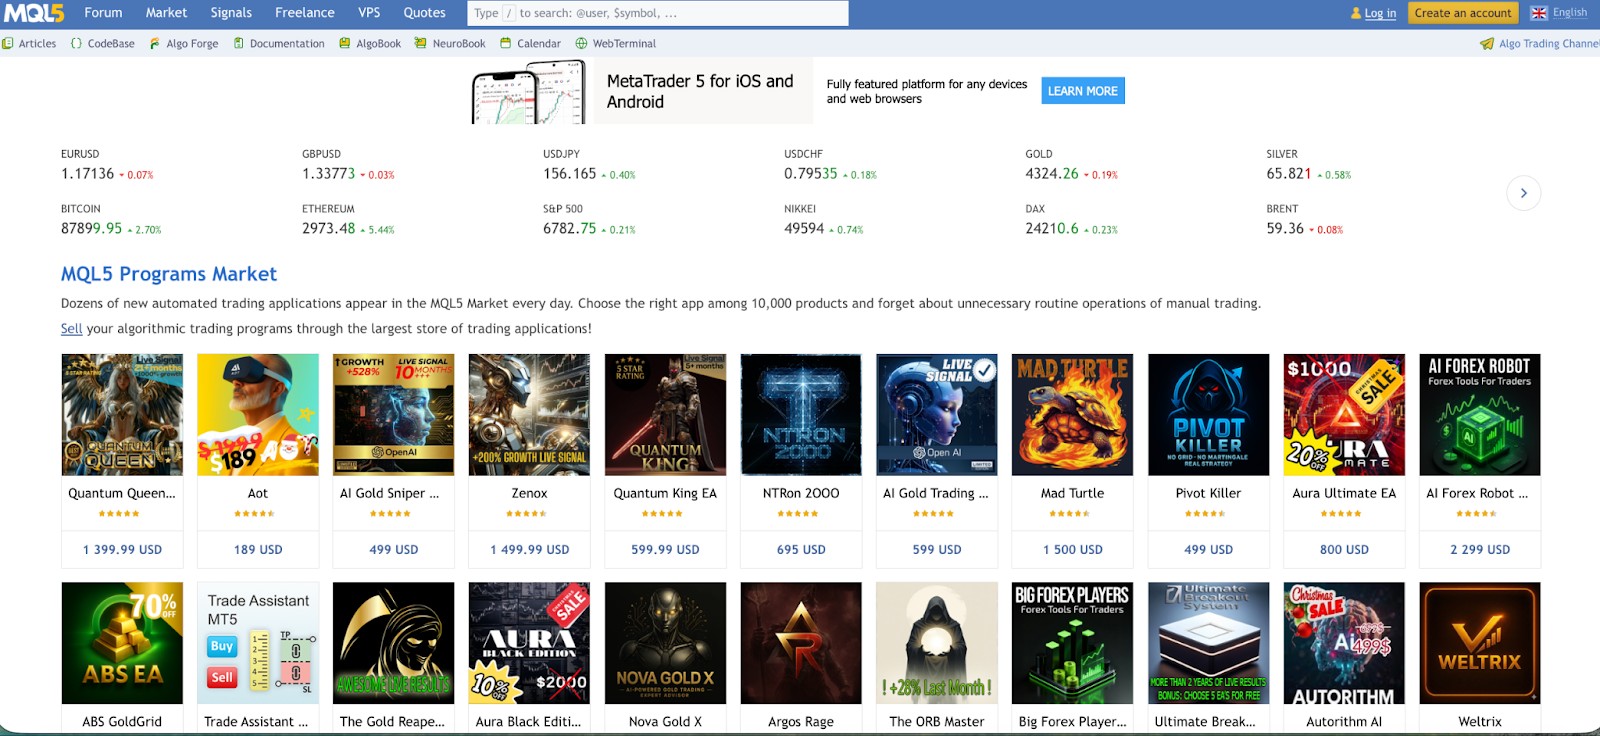Open Aura Black Edition product image
The image size is (1600, 736).
pyautogui.click(x=529, y=643)
